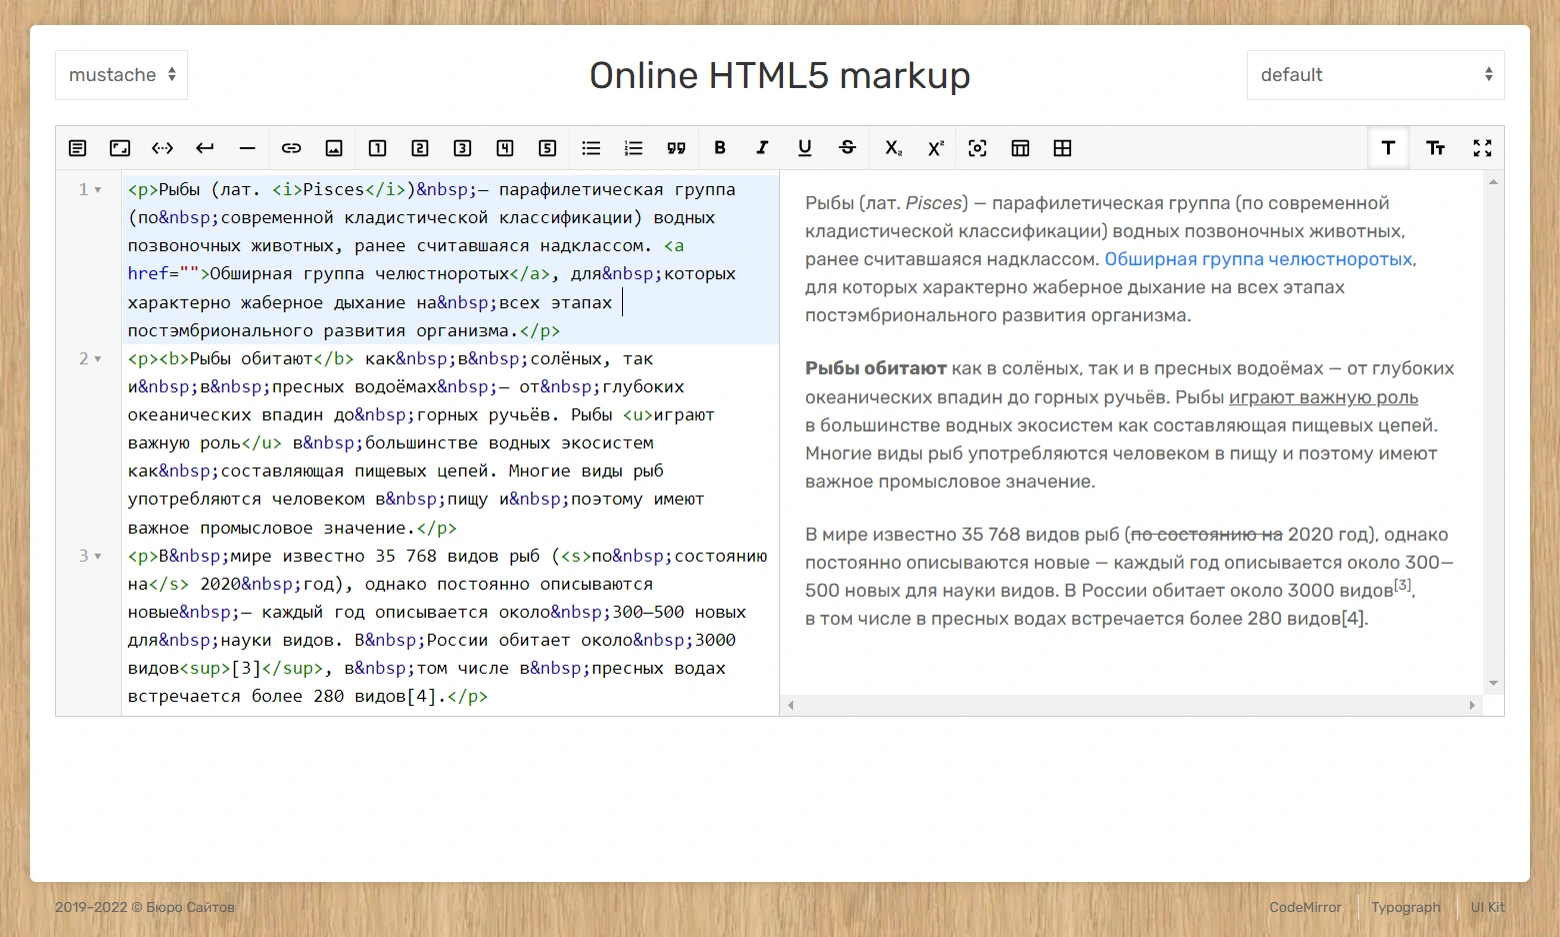Insert non-breaking space icon
The image size is (1560, 937).
pyautogui.click(x=162, y=148)
